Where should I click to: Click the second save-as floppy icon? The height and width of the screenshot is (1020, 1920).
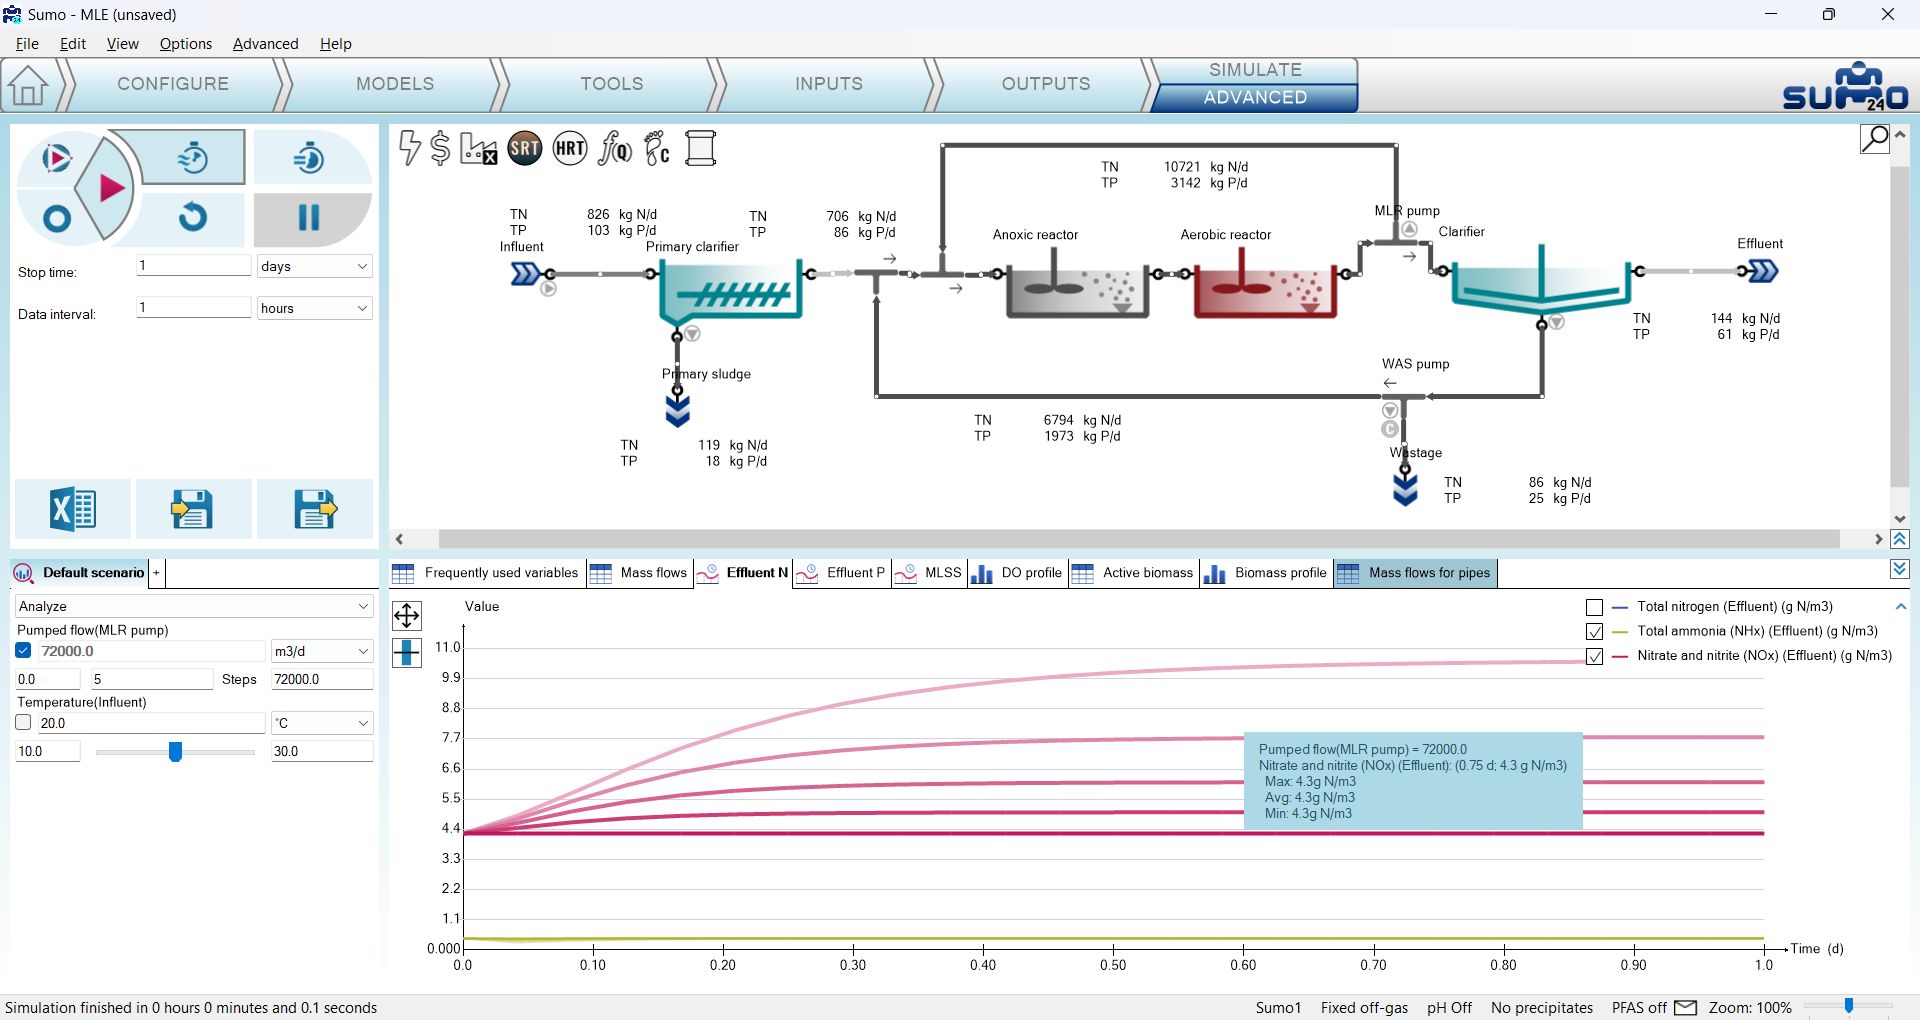(x=315, y=509)
